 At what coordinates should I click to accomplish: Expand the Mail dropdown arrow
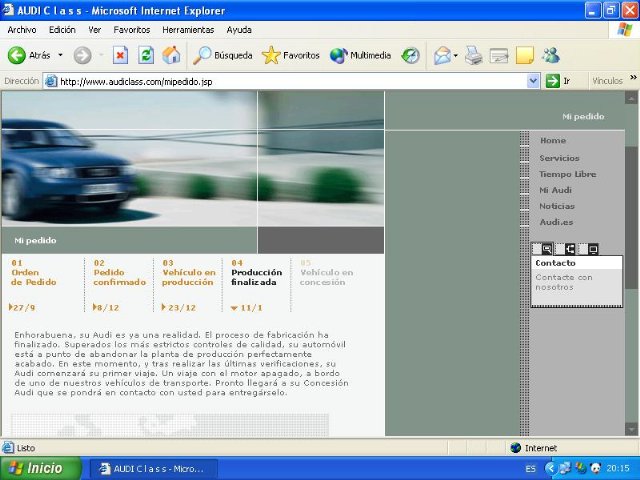click(456, 56)
